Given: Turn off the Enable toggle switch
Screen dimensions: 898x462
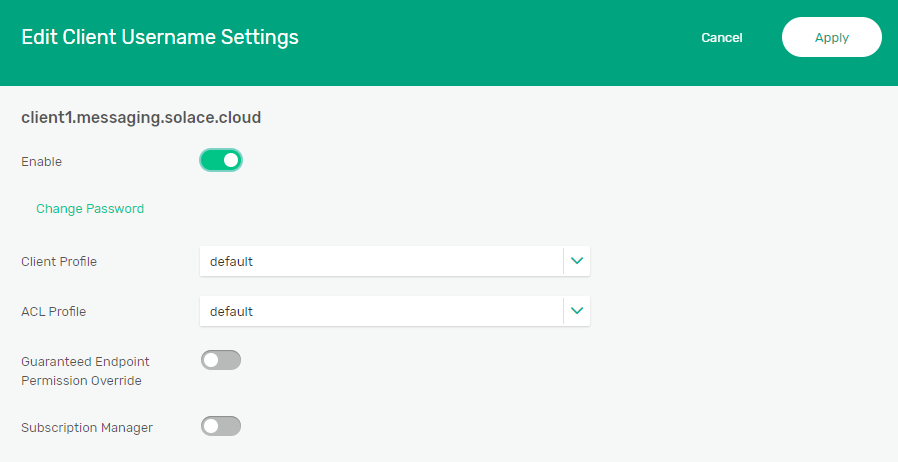Looking at the screenshot, I should (x=221, y=160).
